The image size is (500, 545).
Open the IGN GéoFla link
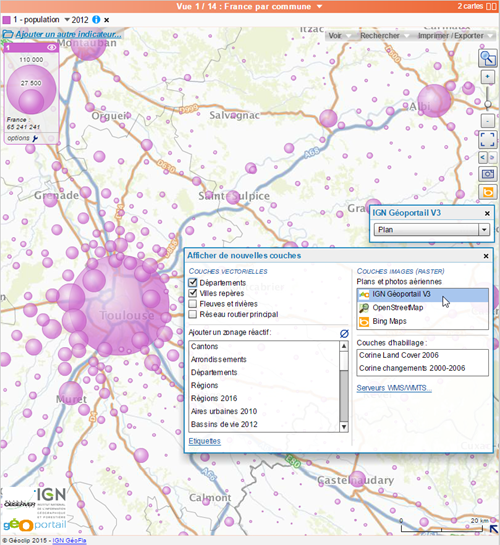(x=69, y=541)
